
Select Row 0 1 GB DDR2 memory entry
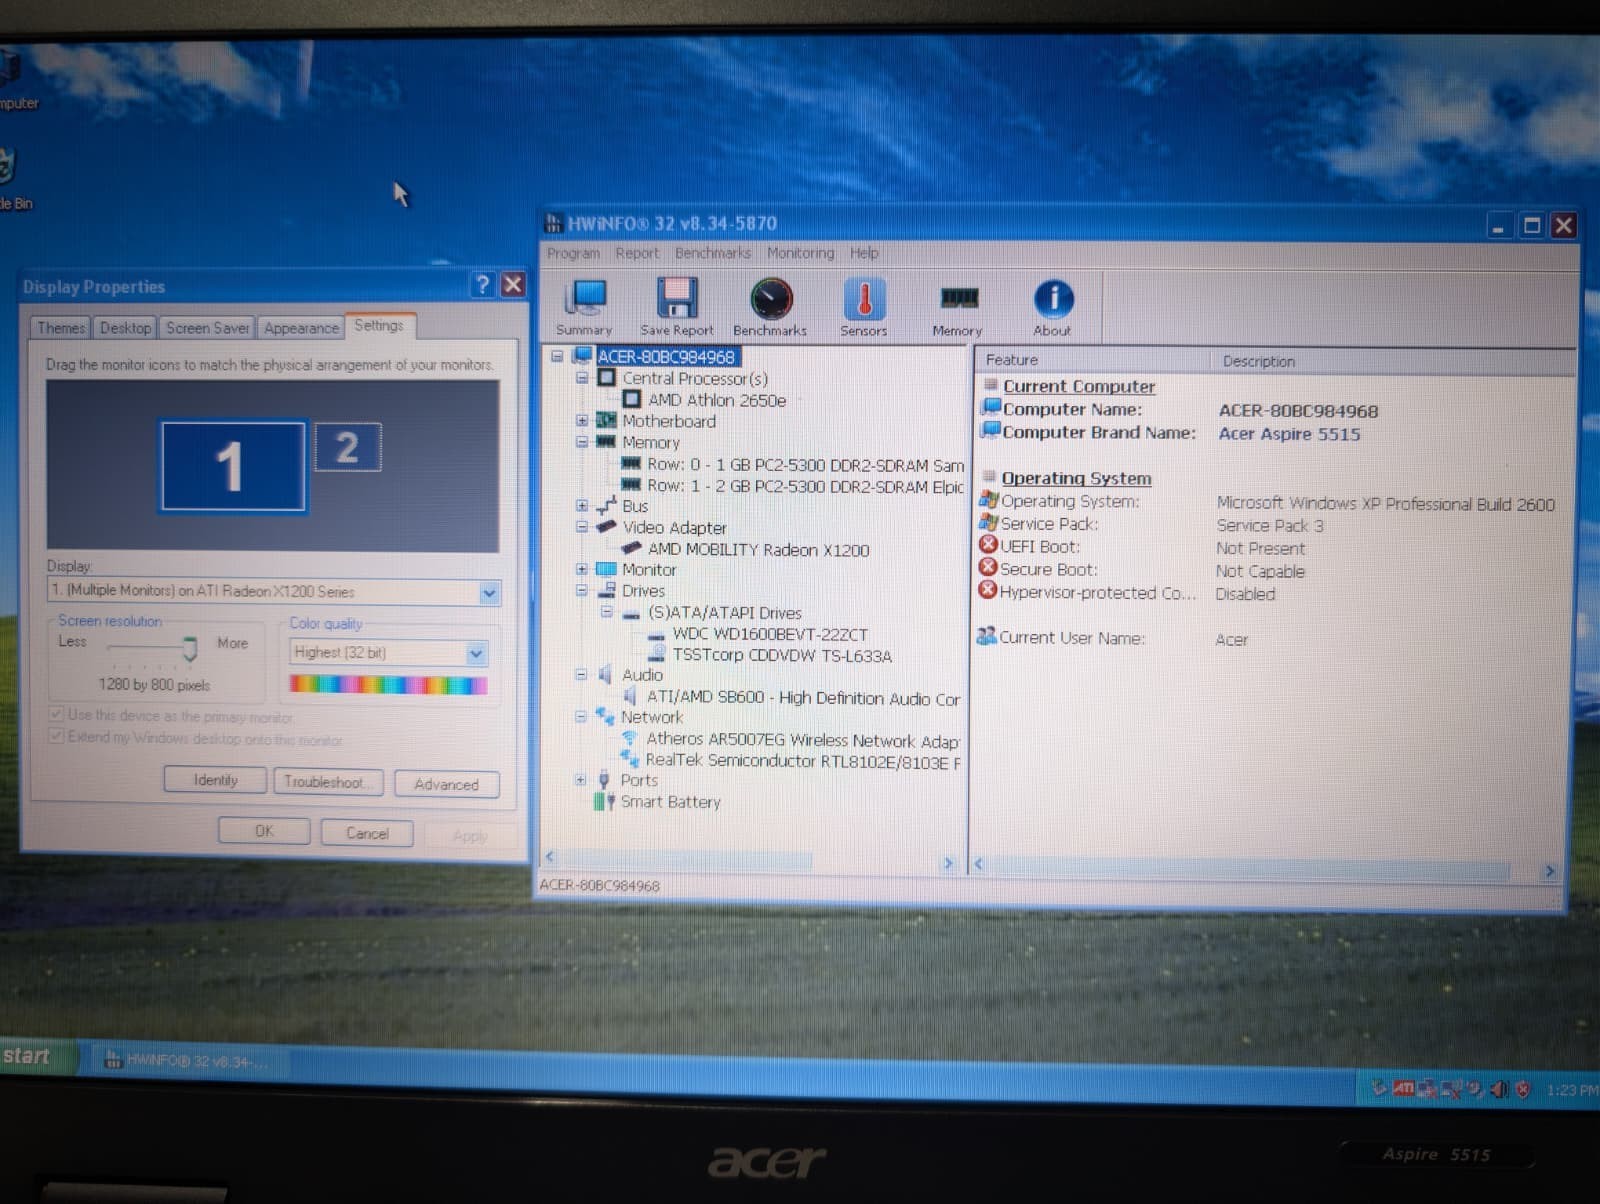[x=805, y=465]
